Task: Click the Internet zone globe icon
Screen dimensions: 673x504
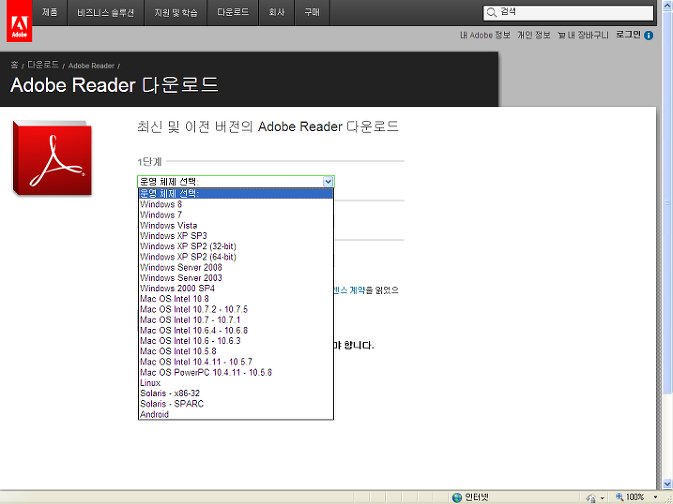Action: point(457,497)
